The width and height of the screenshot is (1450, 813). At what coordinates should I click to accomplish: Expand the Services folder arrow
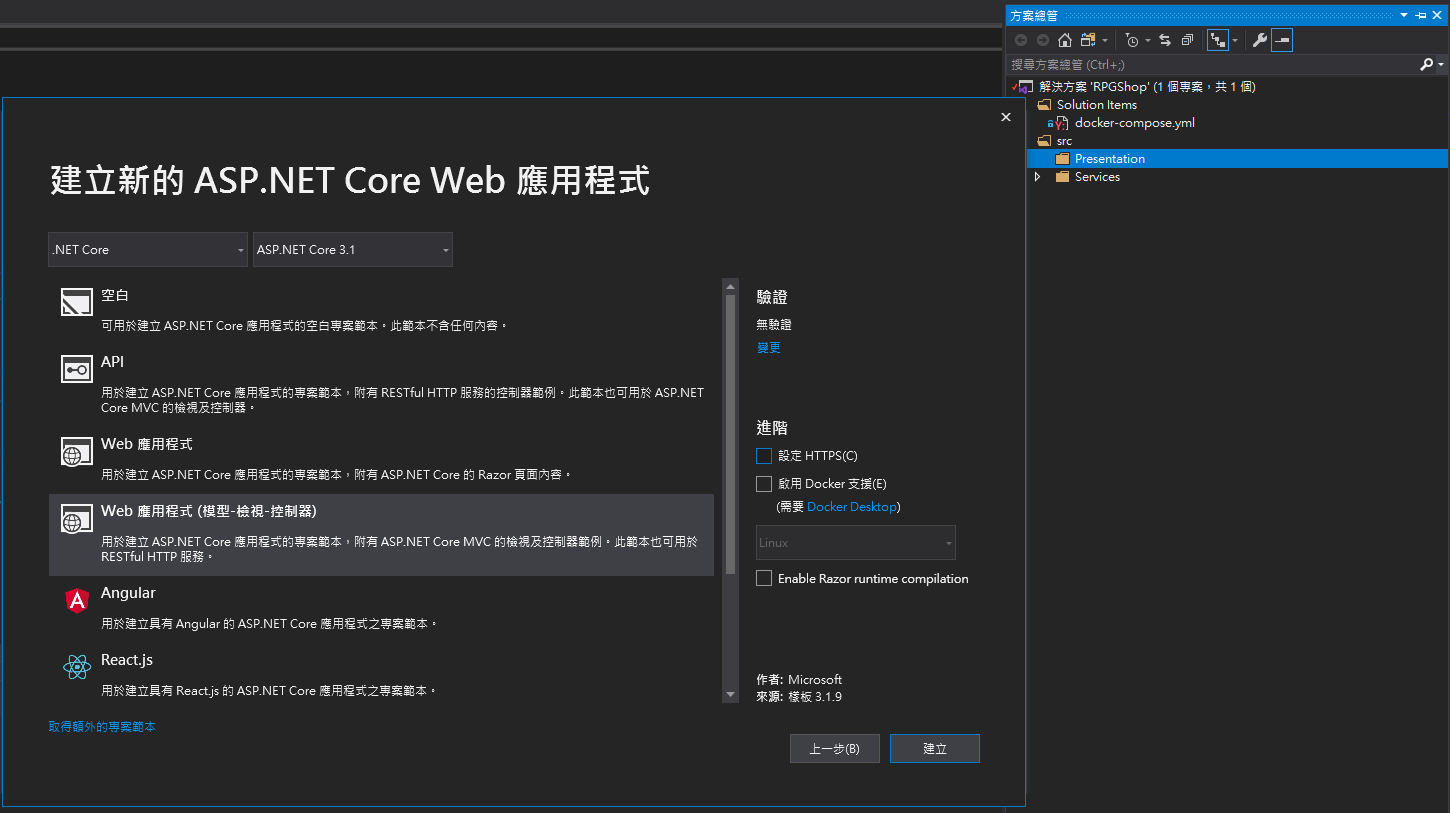click(x=1037, y=177)
